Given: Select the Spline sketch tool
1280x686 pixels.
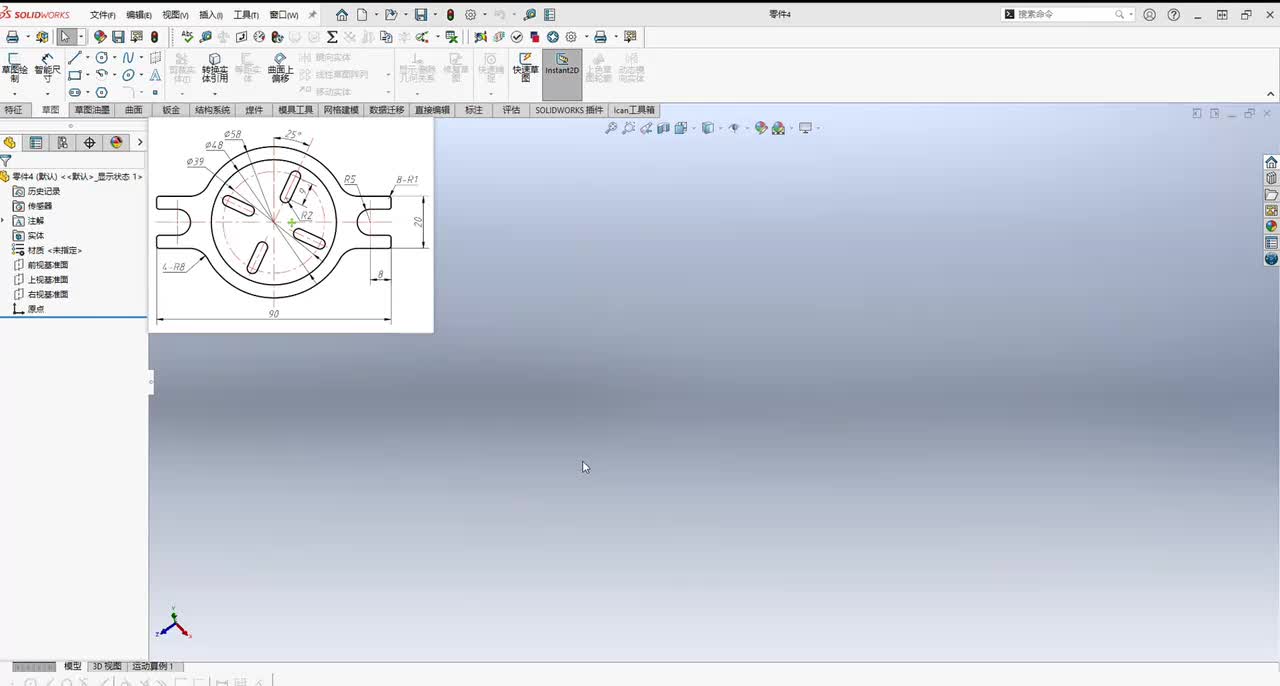Looking at the screenshot, I should click(x=128, y=57).
